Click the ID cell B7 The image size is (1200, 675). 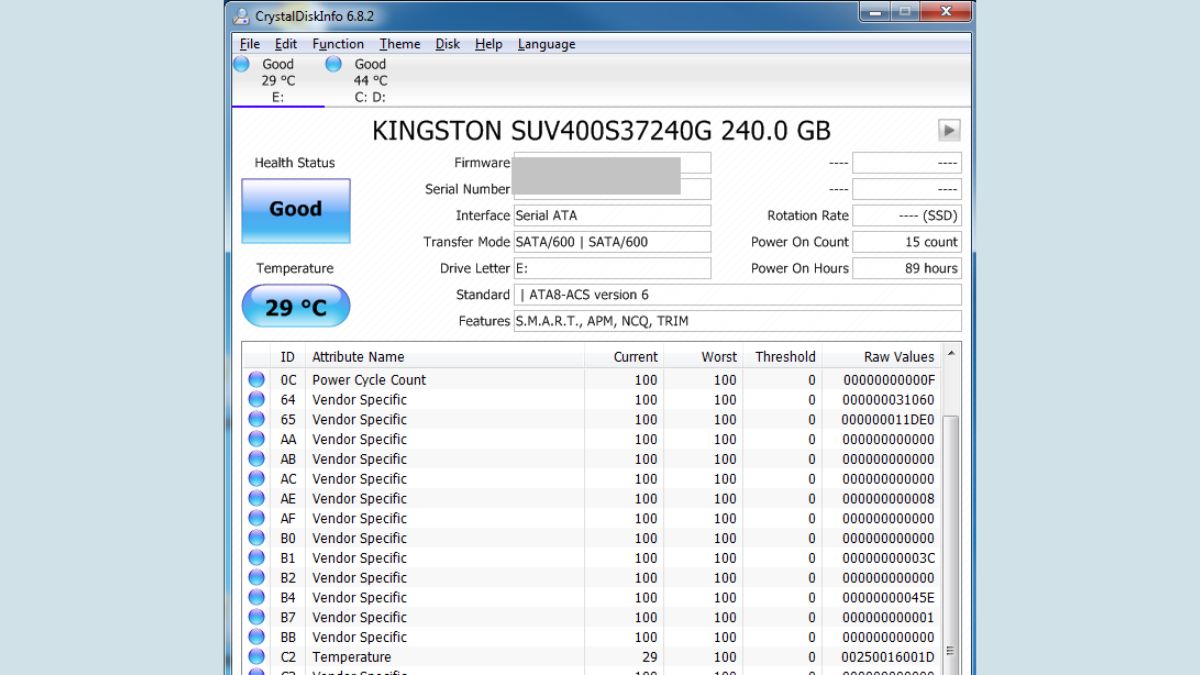pyautogui.click(x=288, y=617)
